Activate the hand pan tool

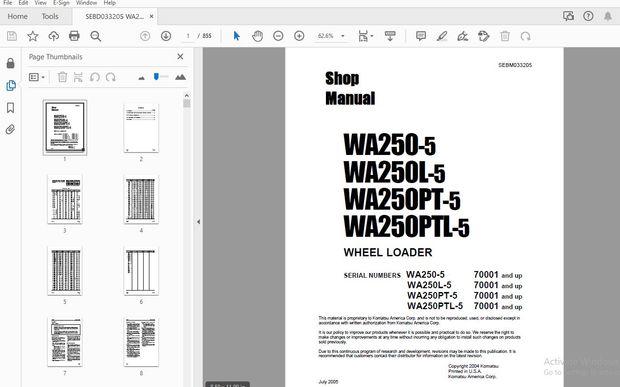pos(257,36)
